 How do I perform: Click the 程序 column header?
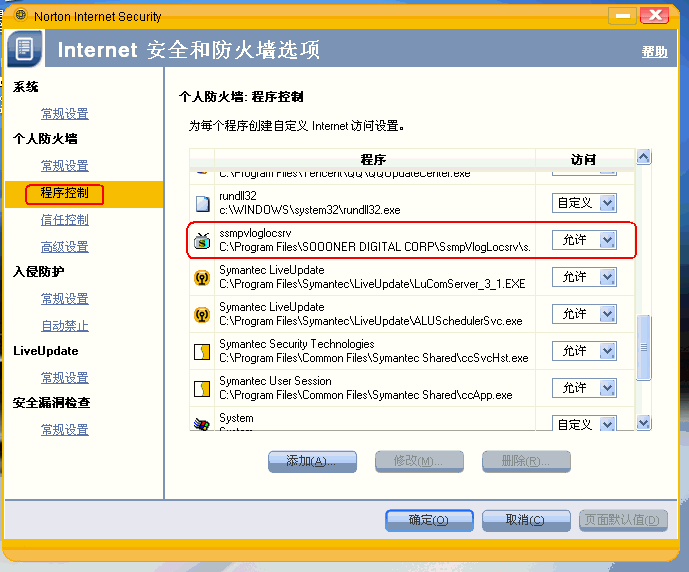(x=374, y=159)
